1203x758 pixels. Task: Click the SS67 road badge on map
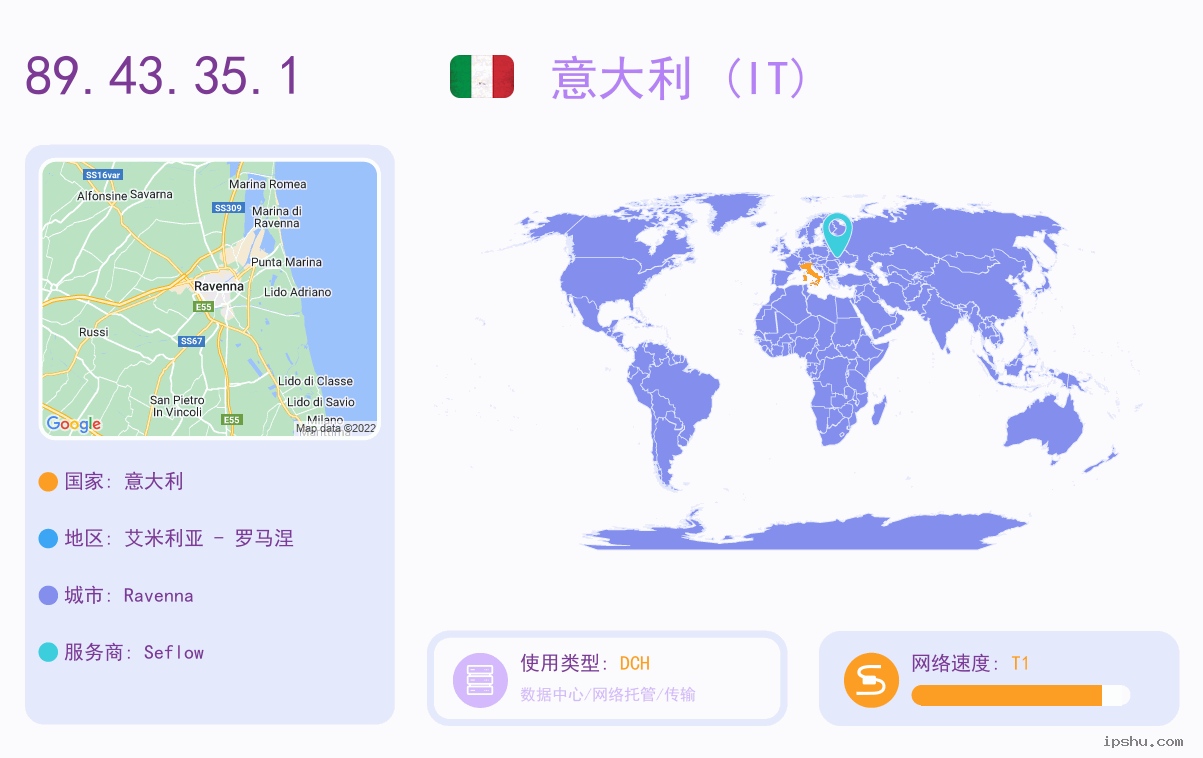click(x=191, y=341)
